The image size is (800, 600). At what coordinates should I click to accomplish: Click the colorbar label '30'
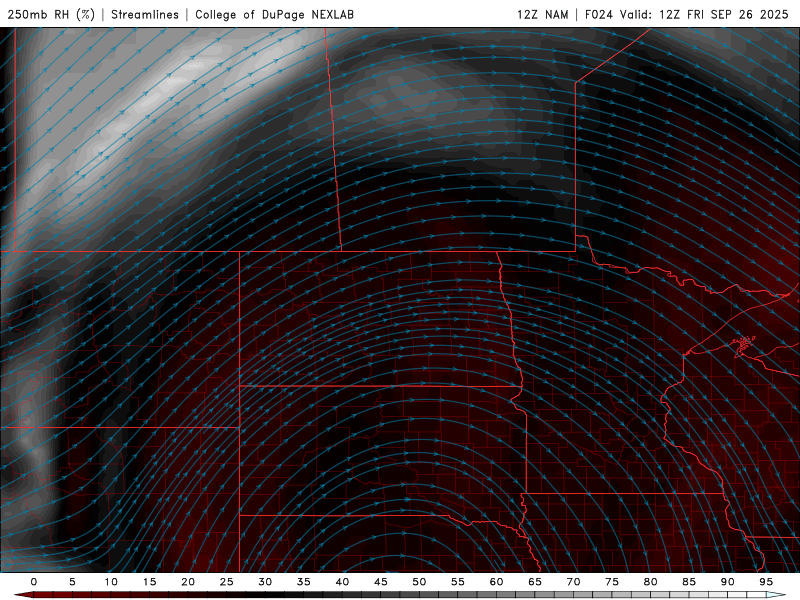[x=265, y=582]
